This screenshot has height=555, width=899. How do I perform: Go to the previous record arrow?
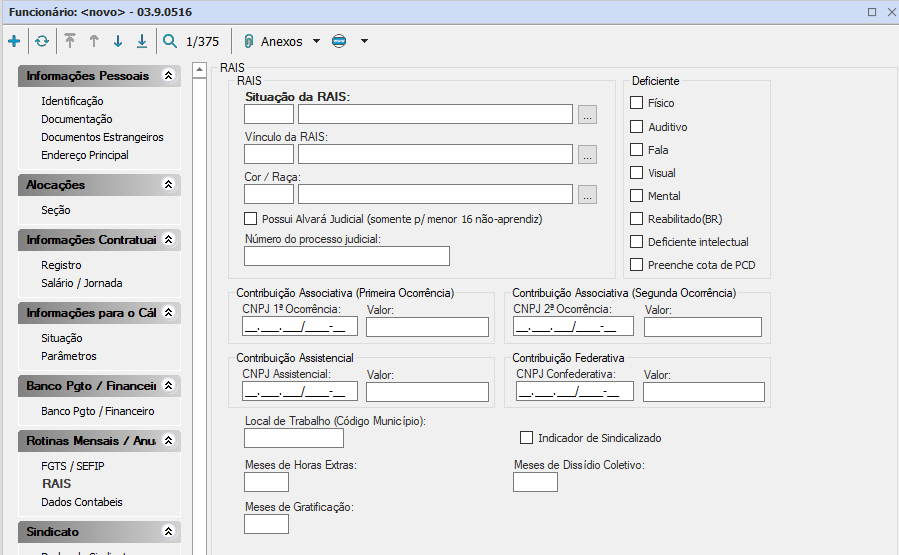(94, 42)
